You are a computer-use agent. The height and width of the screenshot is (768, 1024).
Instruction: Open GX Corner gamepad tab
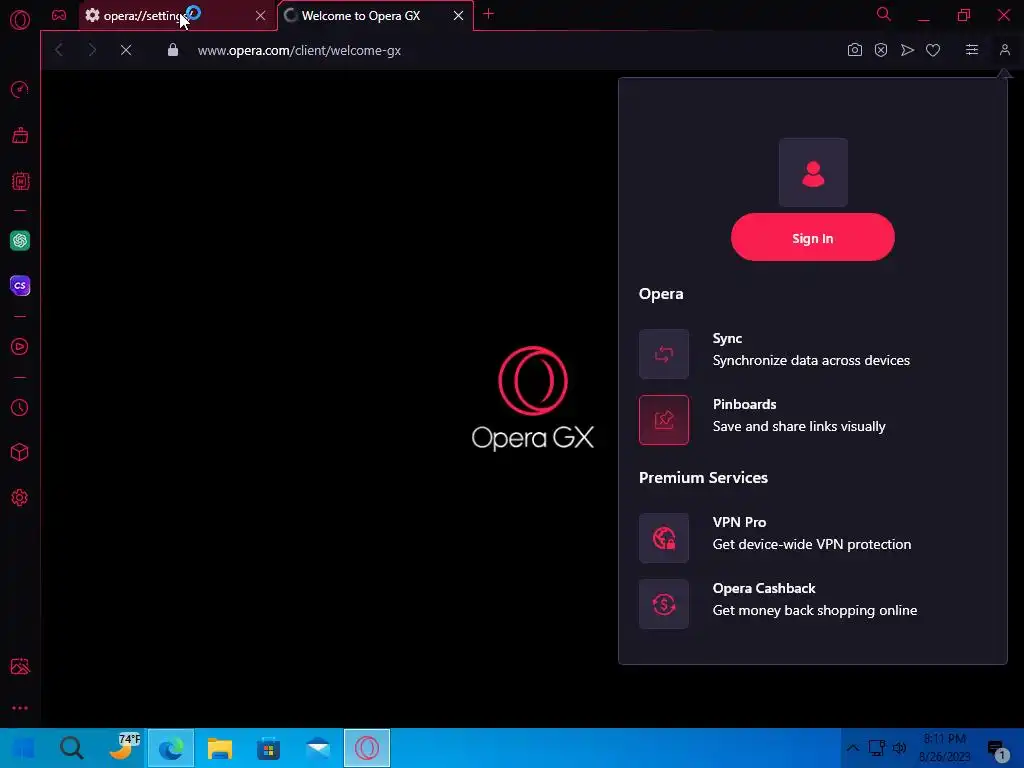(59, 15)
